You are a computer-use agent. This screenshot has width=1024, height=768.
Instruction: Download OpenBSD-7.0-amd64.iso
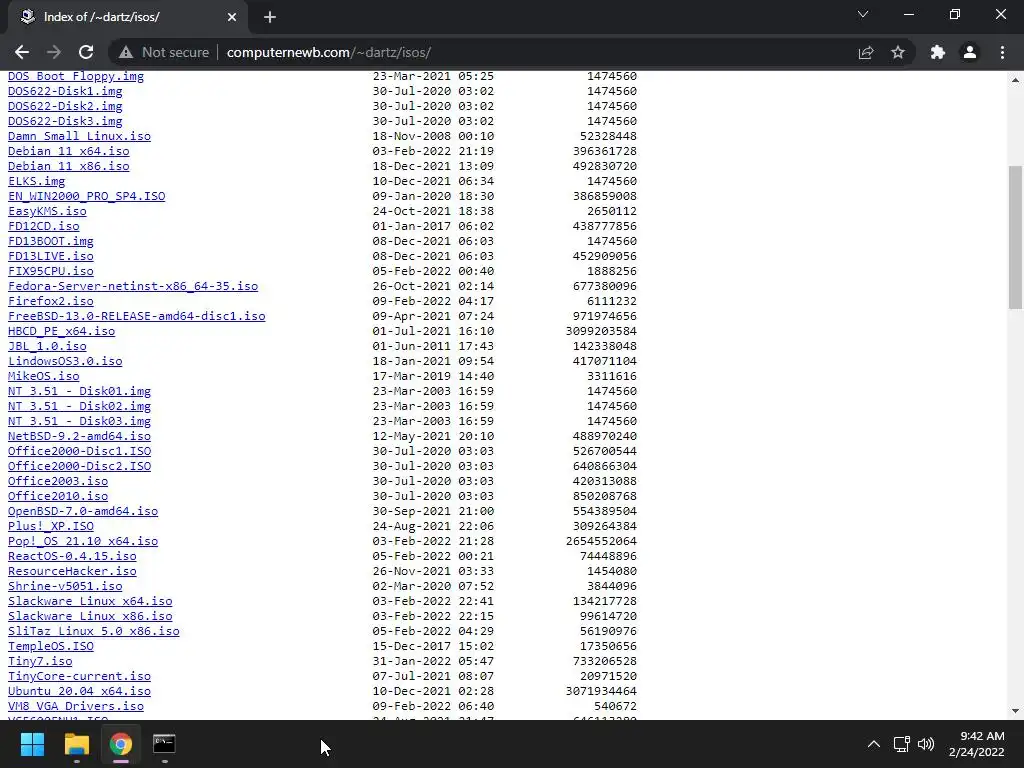click(x=83, y=512)
